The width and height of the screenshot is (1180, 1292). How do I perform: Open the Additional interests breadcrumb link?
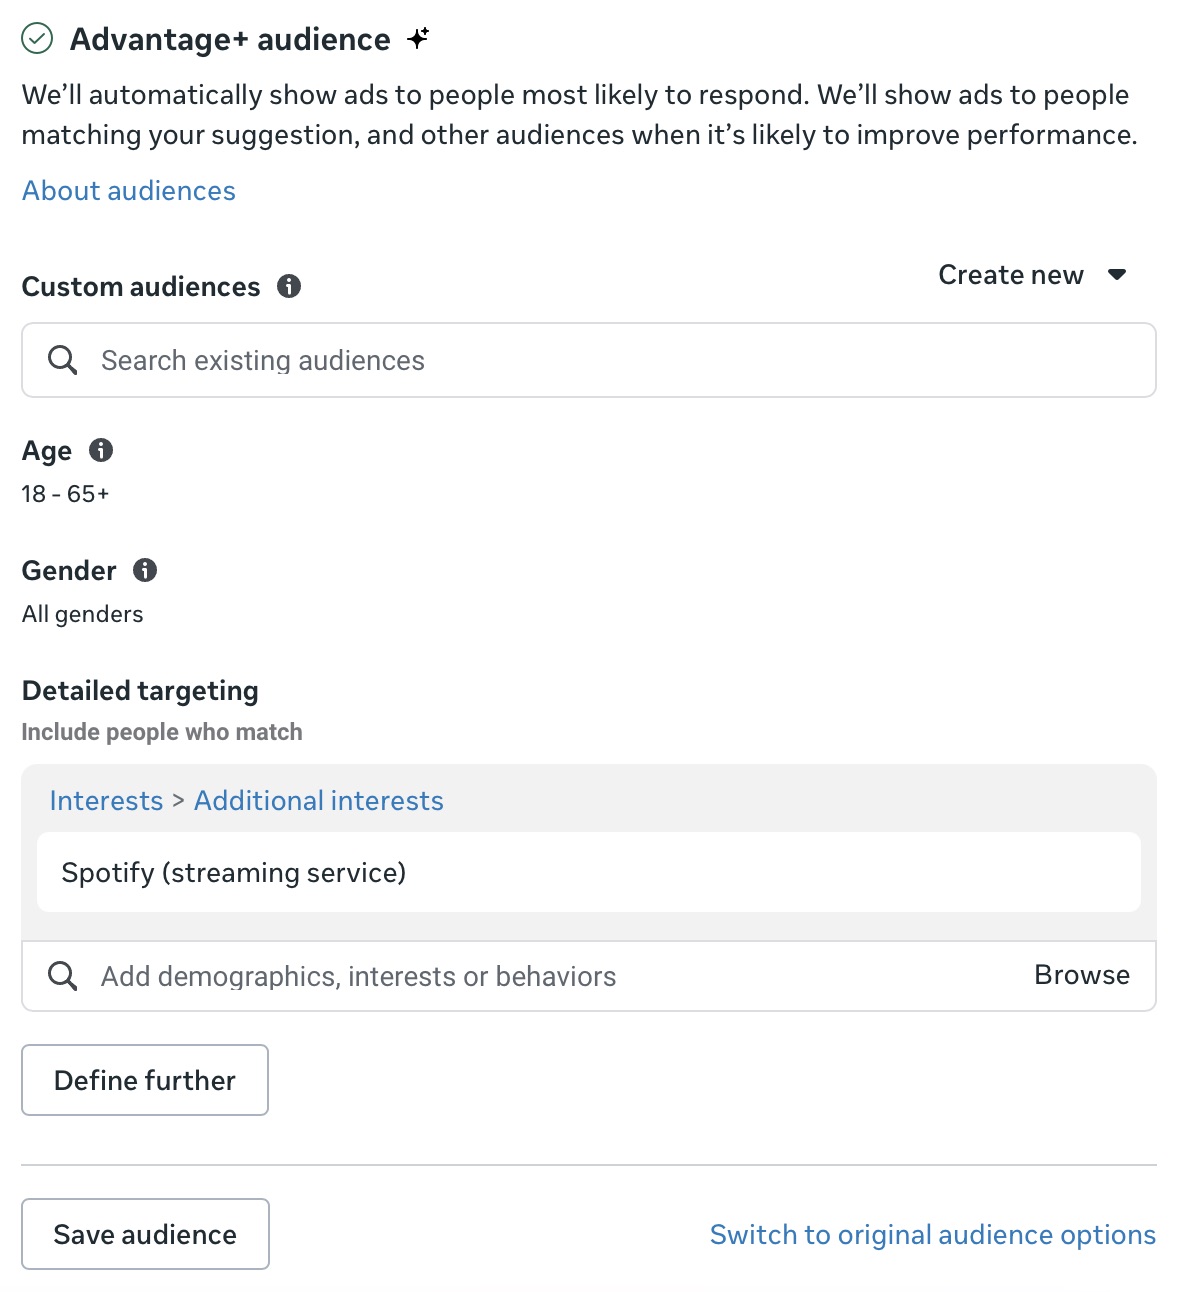[x=318, y=800]
